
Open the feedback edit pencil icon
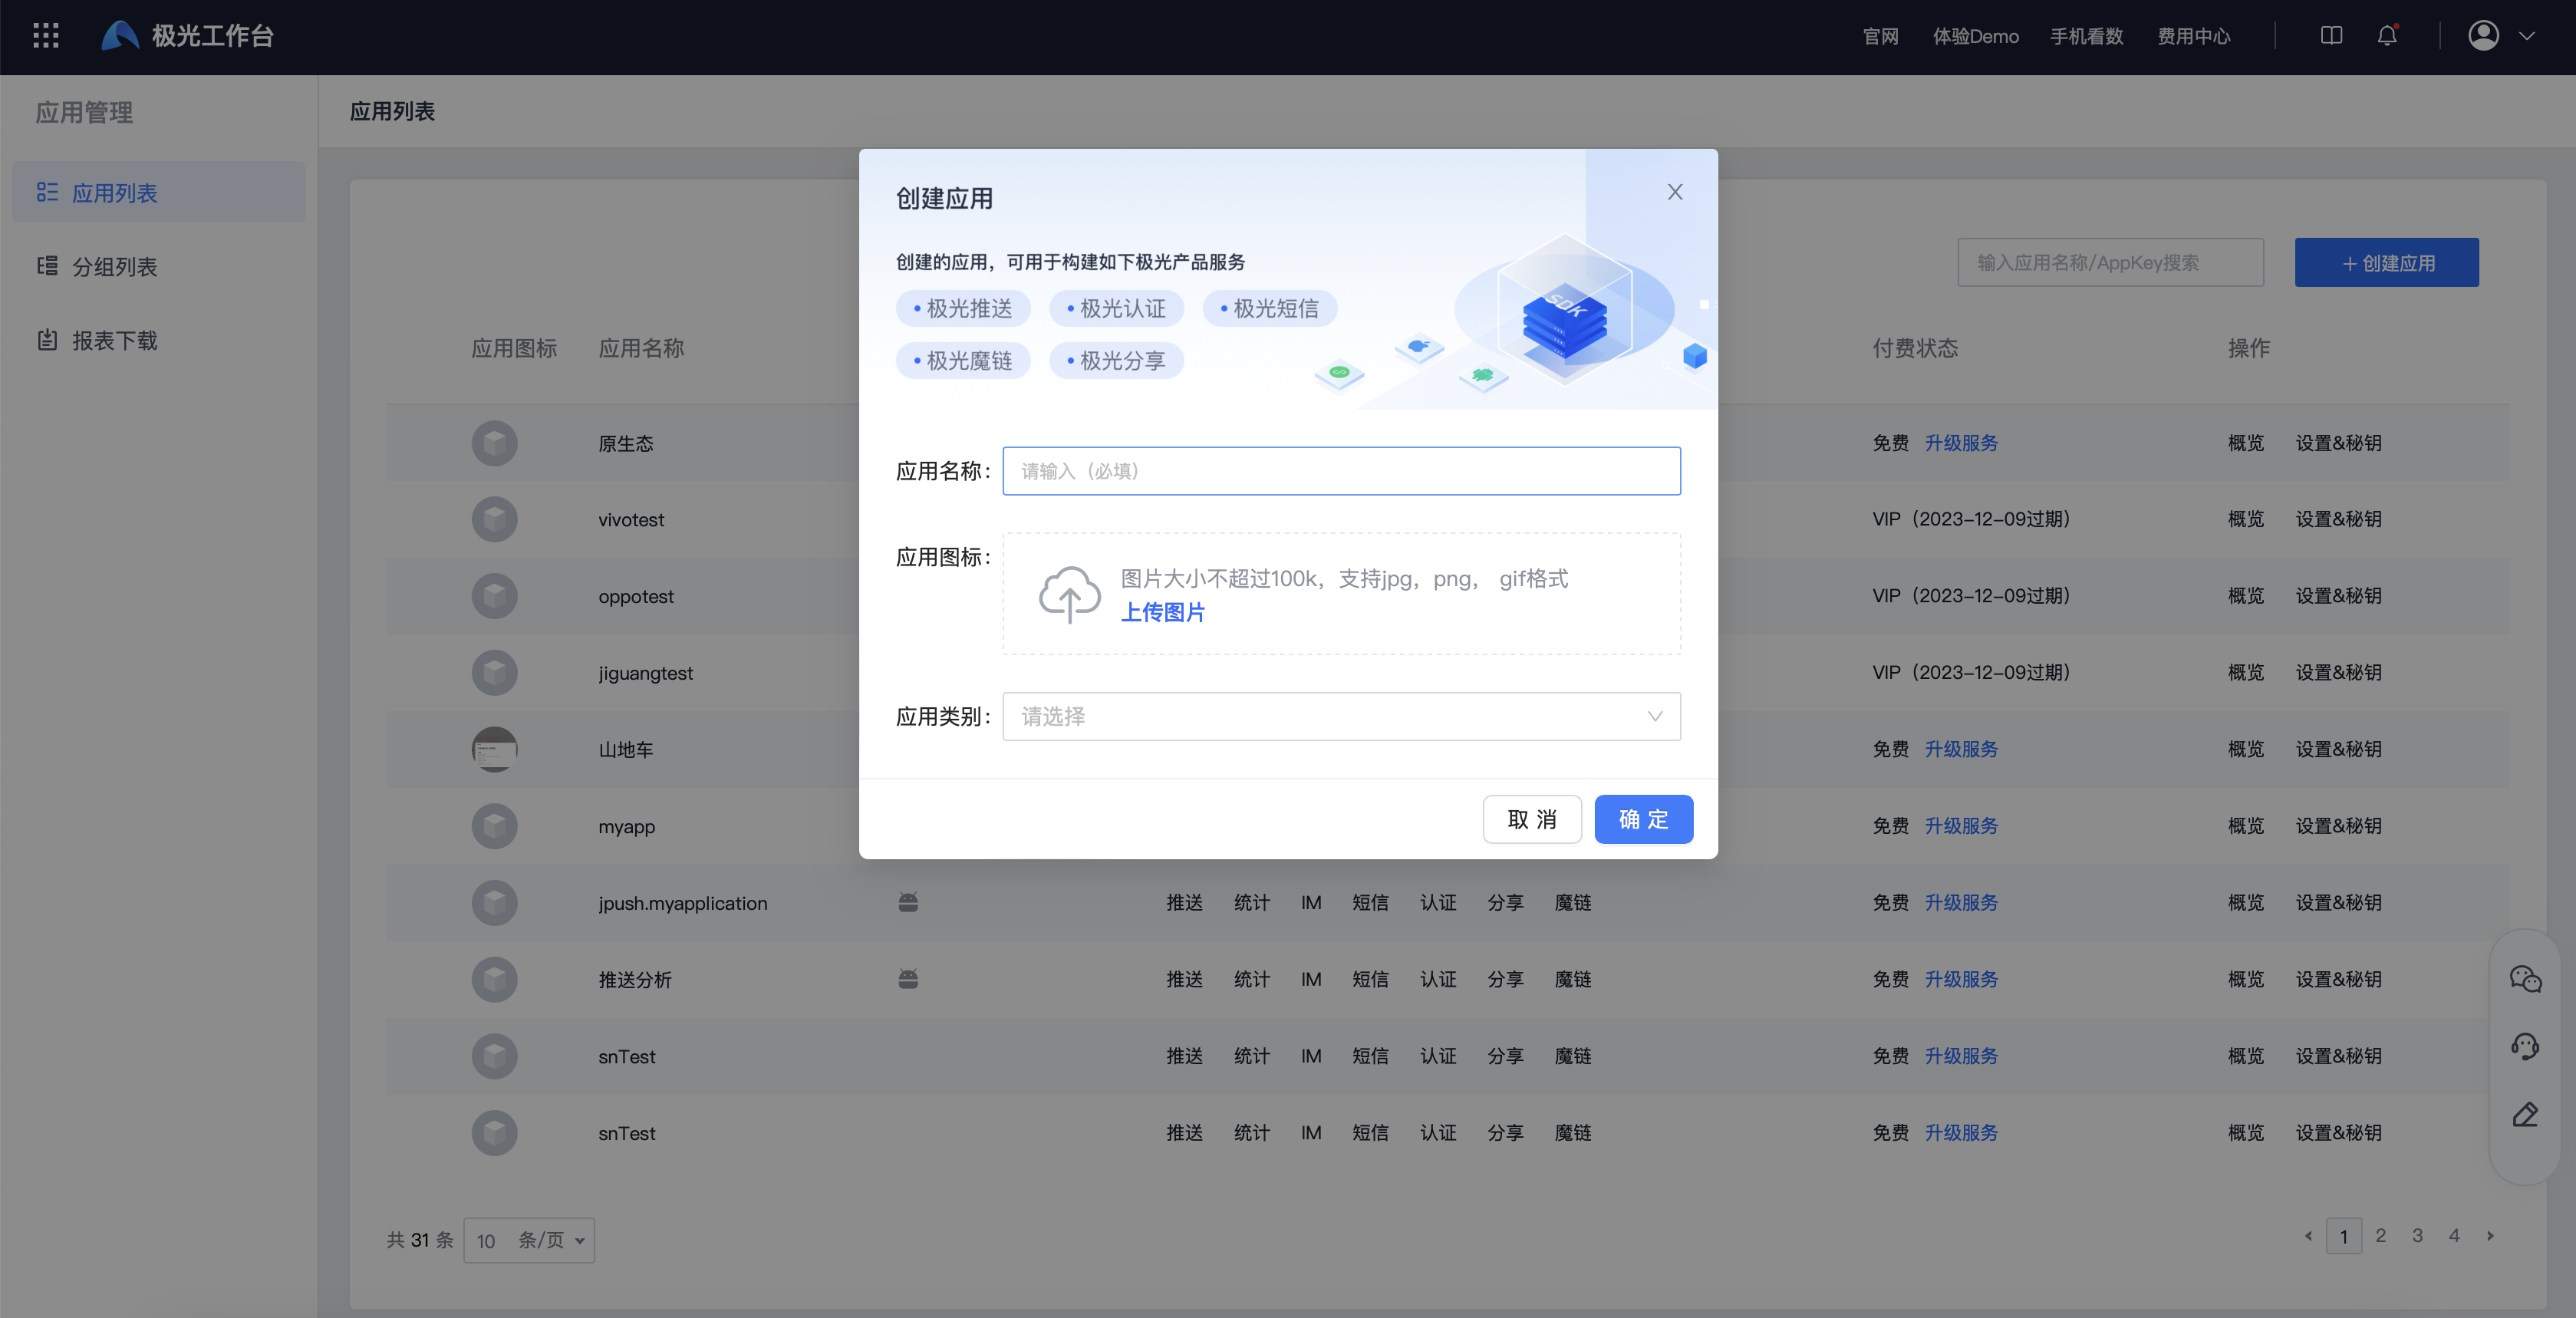coord(2525,1115)
